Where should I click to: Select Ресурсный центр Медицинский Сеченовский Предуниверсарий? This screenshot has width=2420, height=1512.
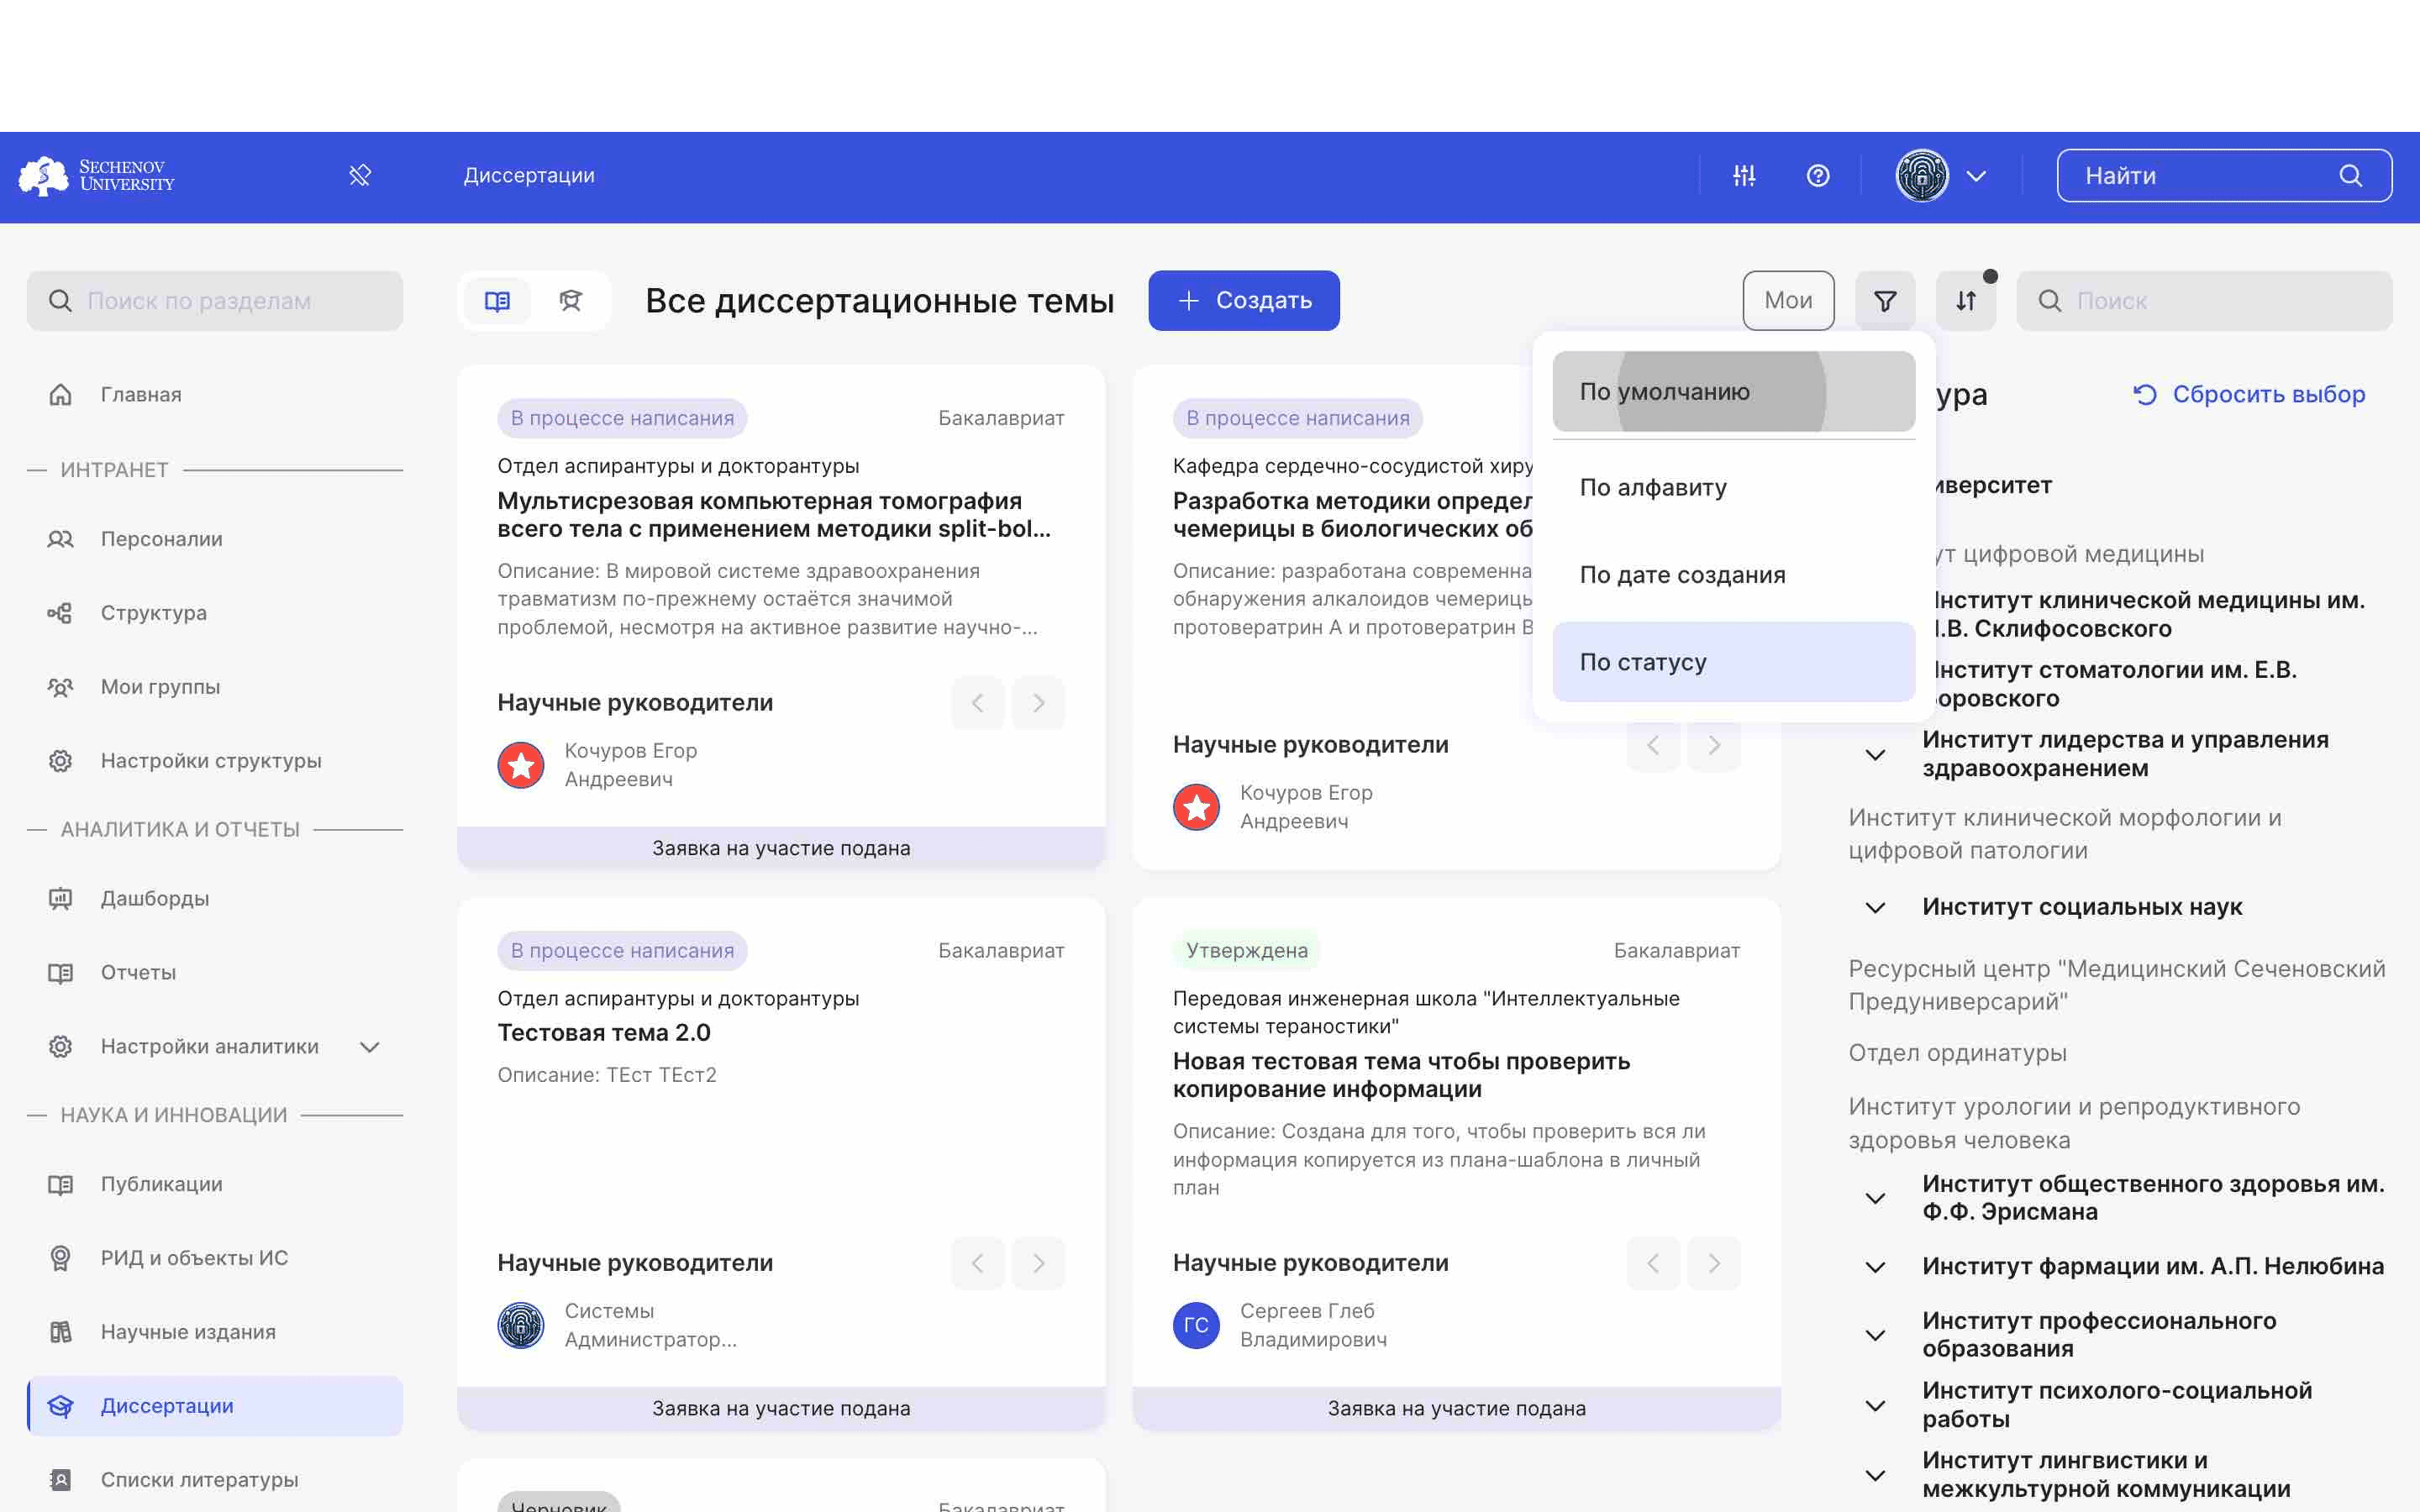[x=2116, y=985]
